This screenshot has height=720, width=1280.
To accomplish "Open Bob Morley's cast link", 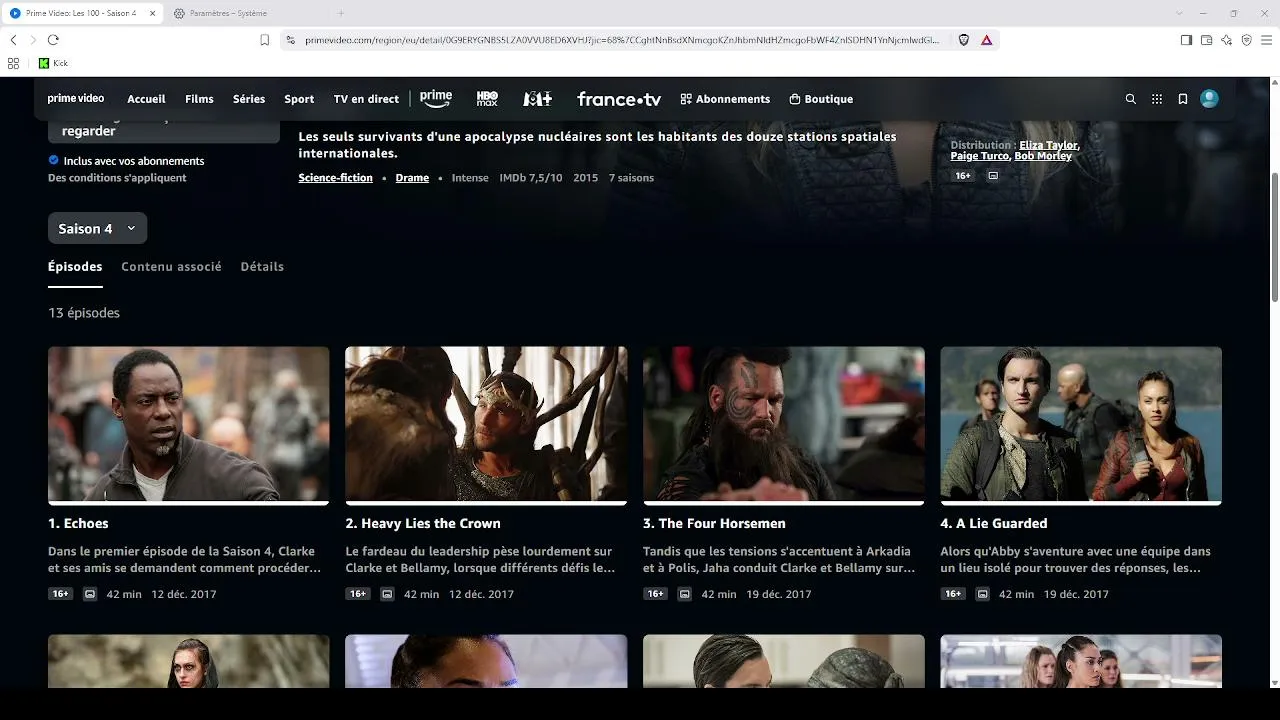I will tap(1043, 156).
